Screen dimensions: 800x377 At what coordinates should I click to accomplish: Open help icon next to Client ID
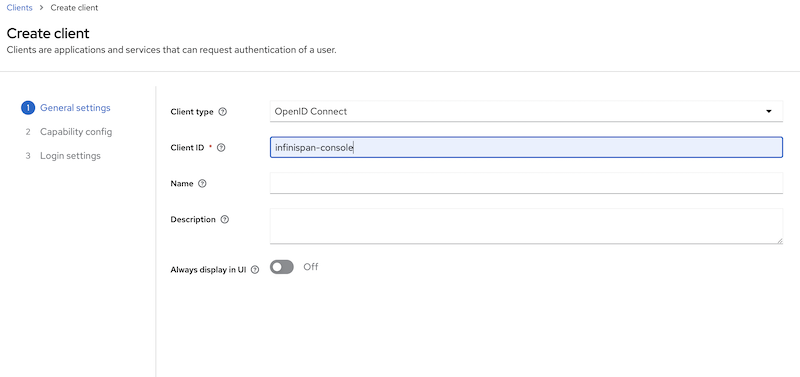(x=221, y=147)
